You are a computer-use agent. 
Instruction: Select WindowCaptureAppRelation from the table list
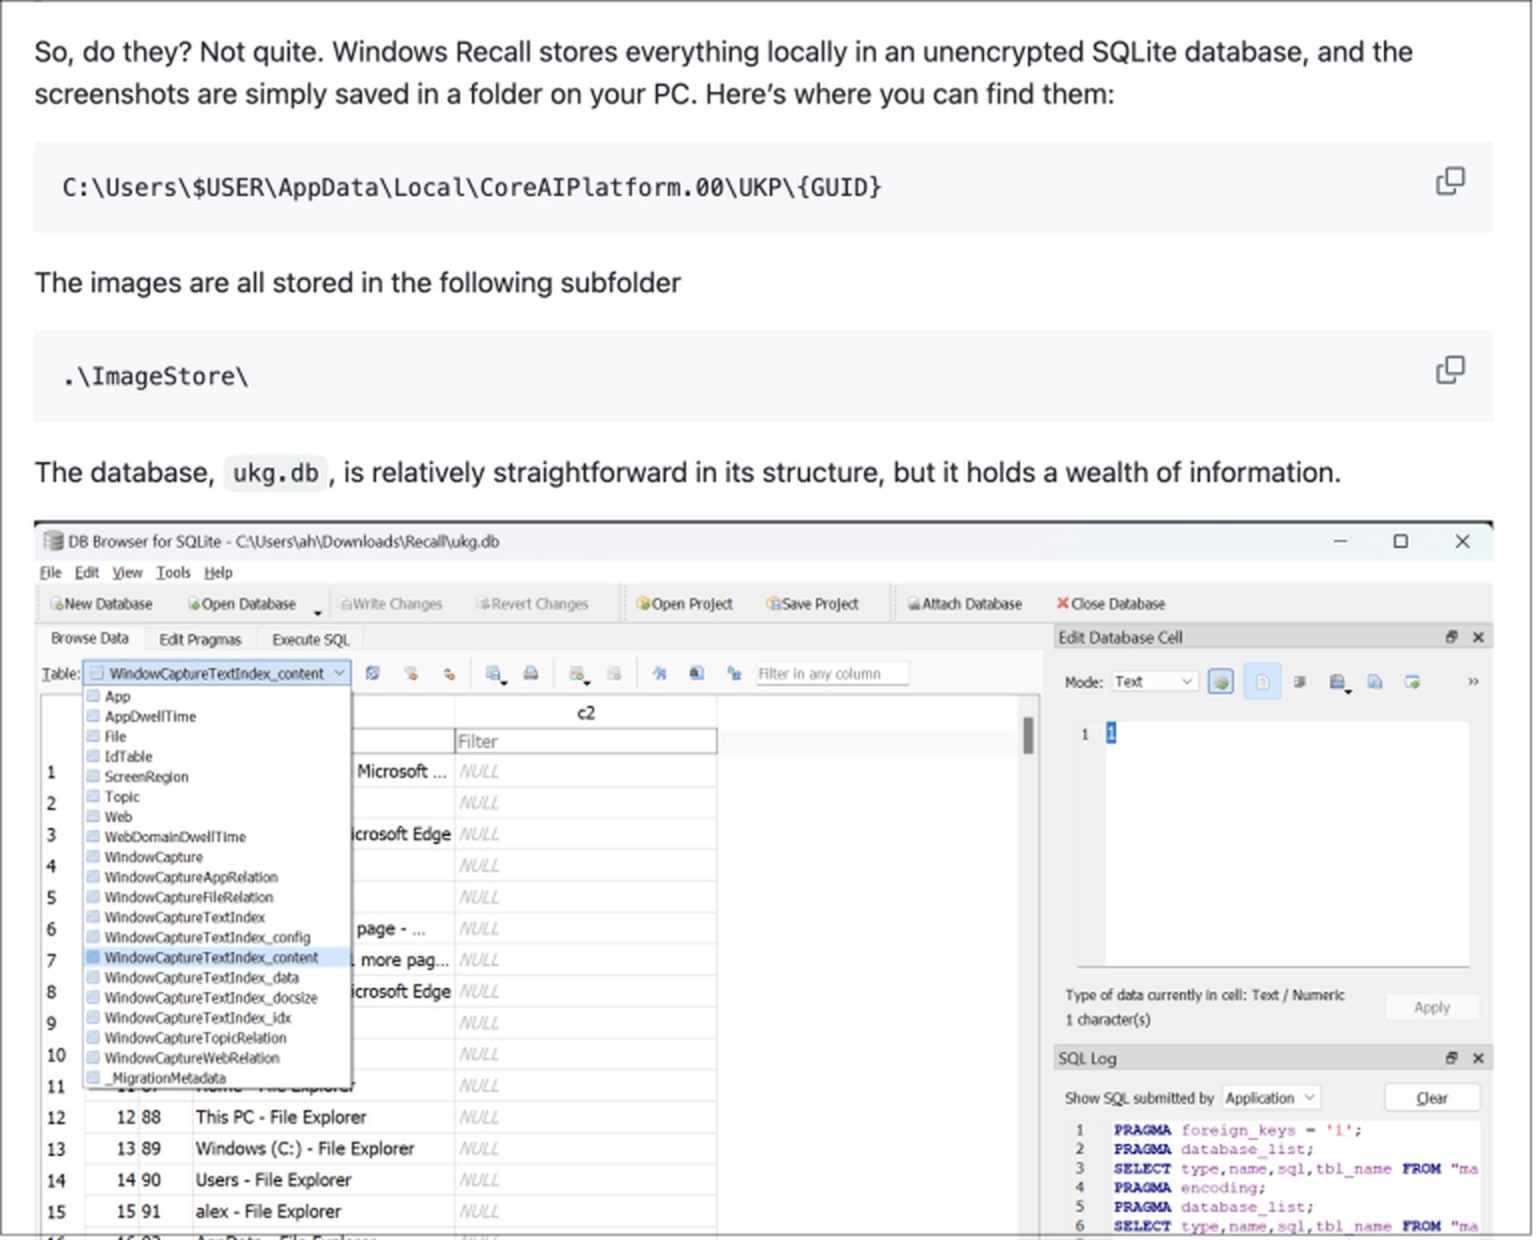click(191, 877)
